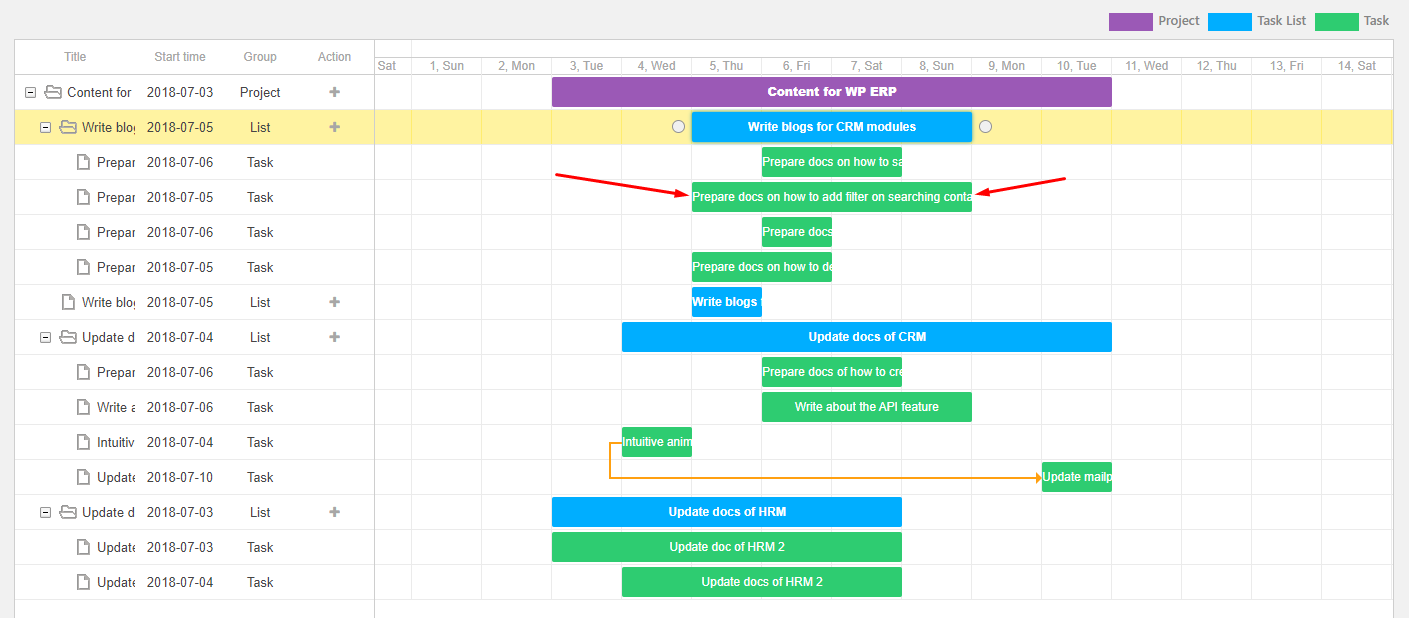Select the Content for WP ERP bar
Screen dimensions: 1409x618
point(832,92)
